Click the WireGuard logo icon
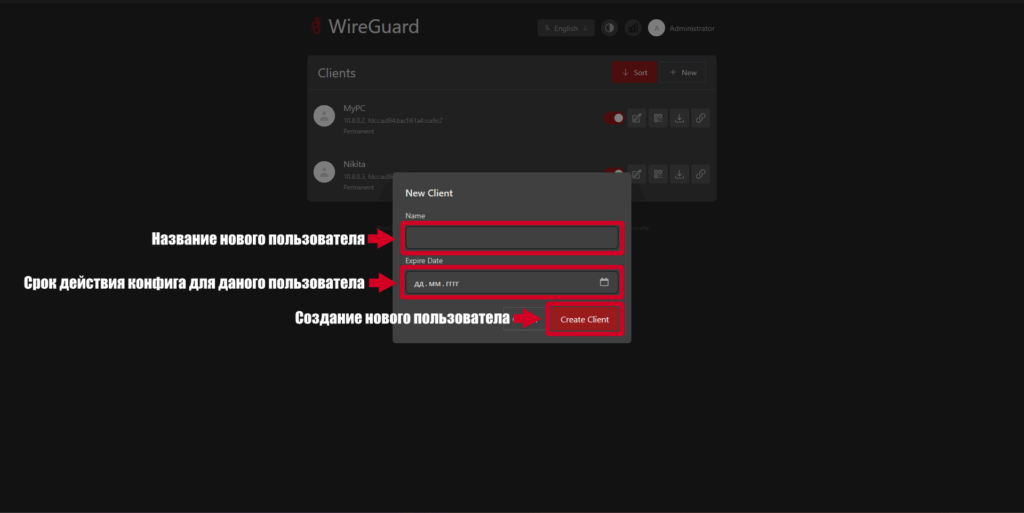This screenshot has width=1024, height=513. (x=316, y=27)
